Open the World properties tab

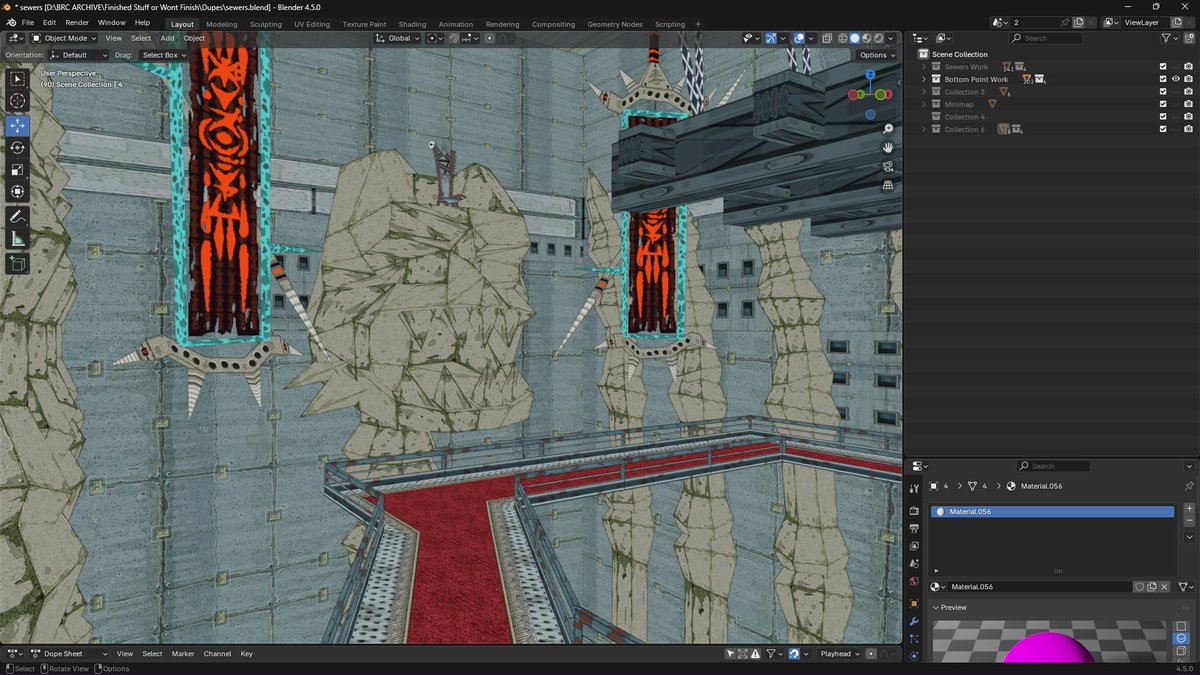pos(914,581)
